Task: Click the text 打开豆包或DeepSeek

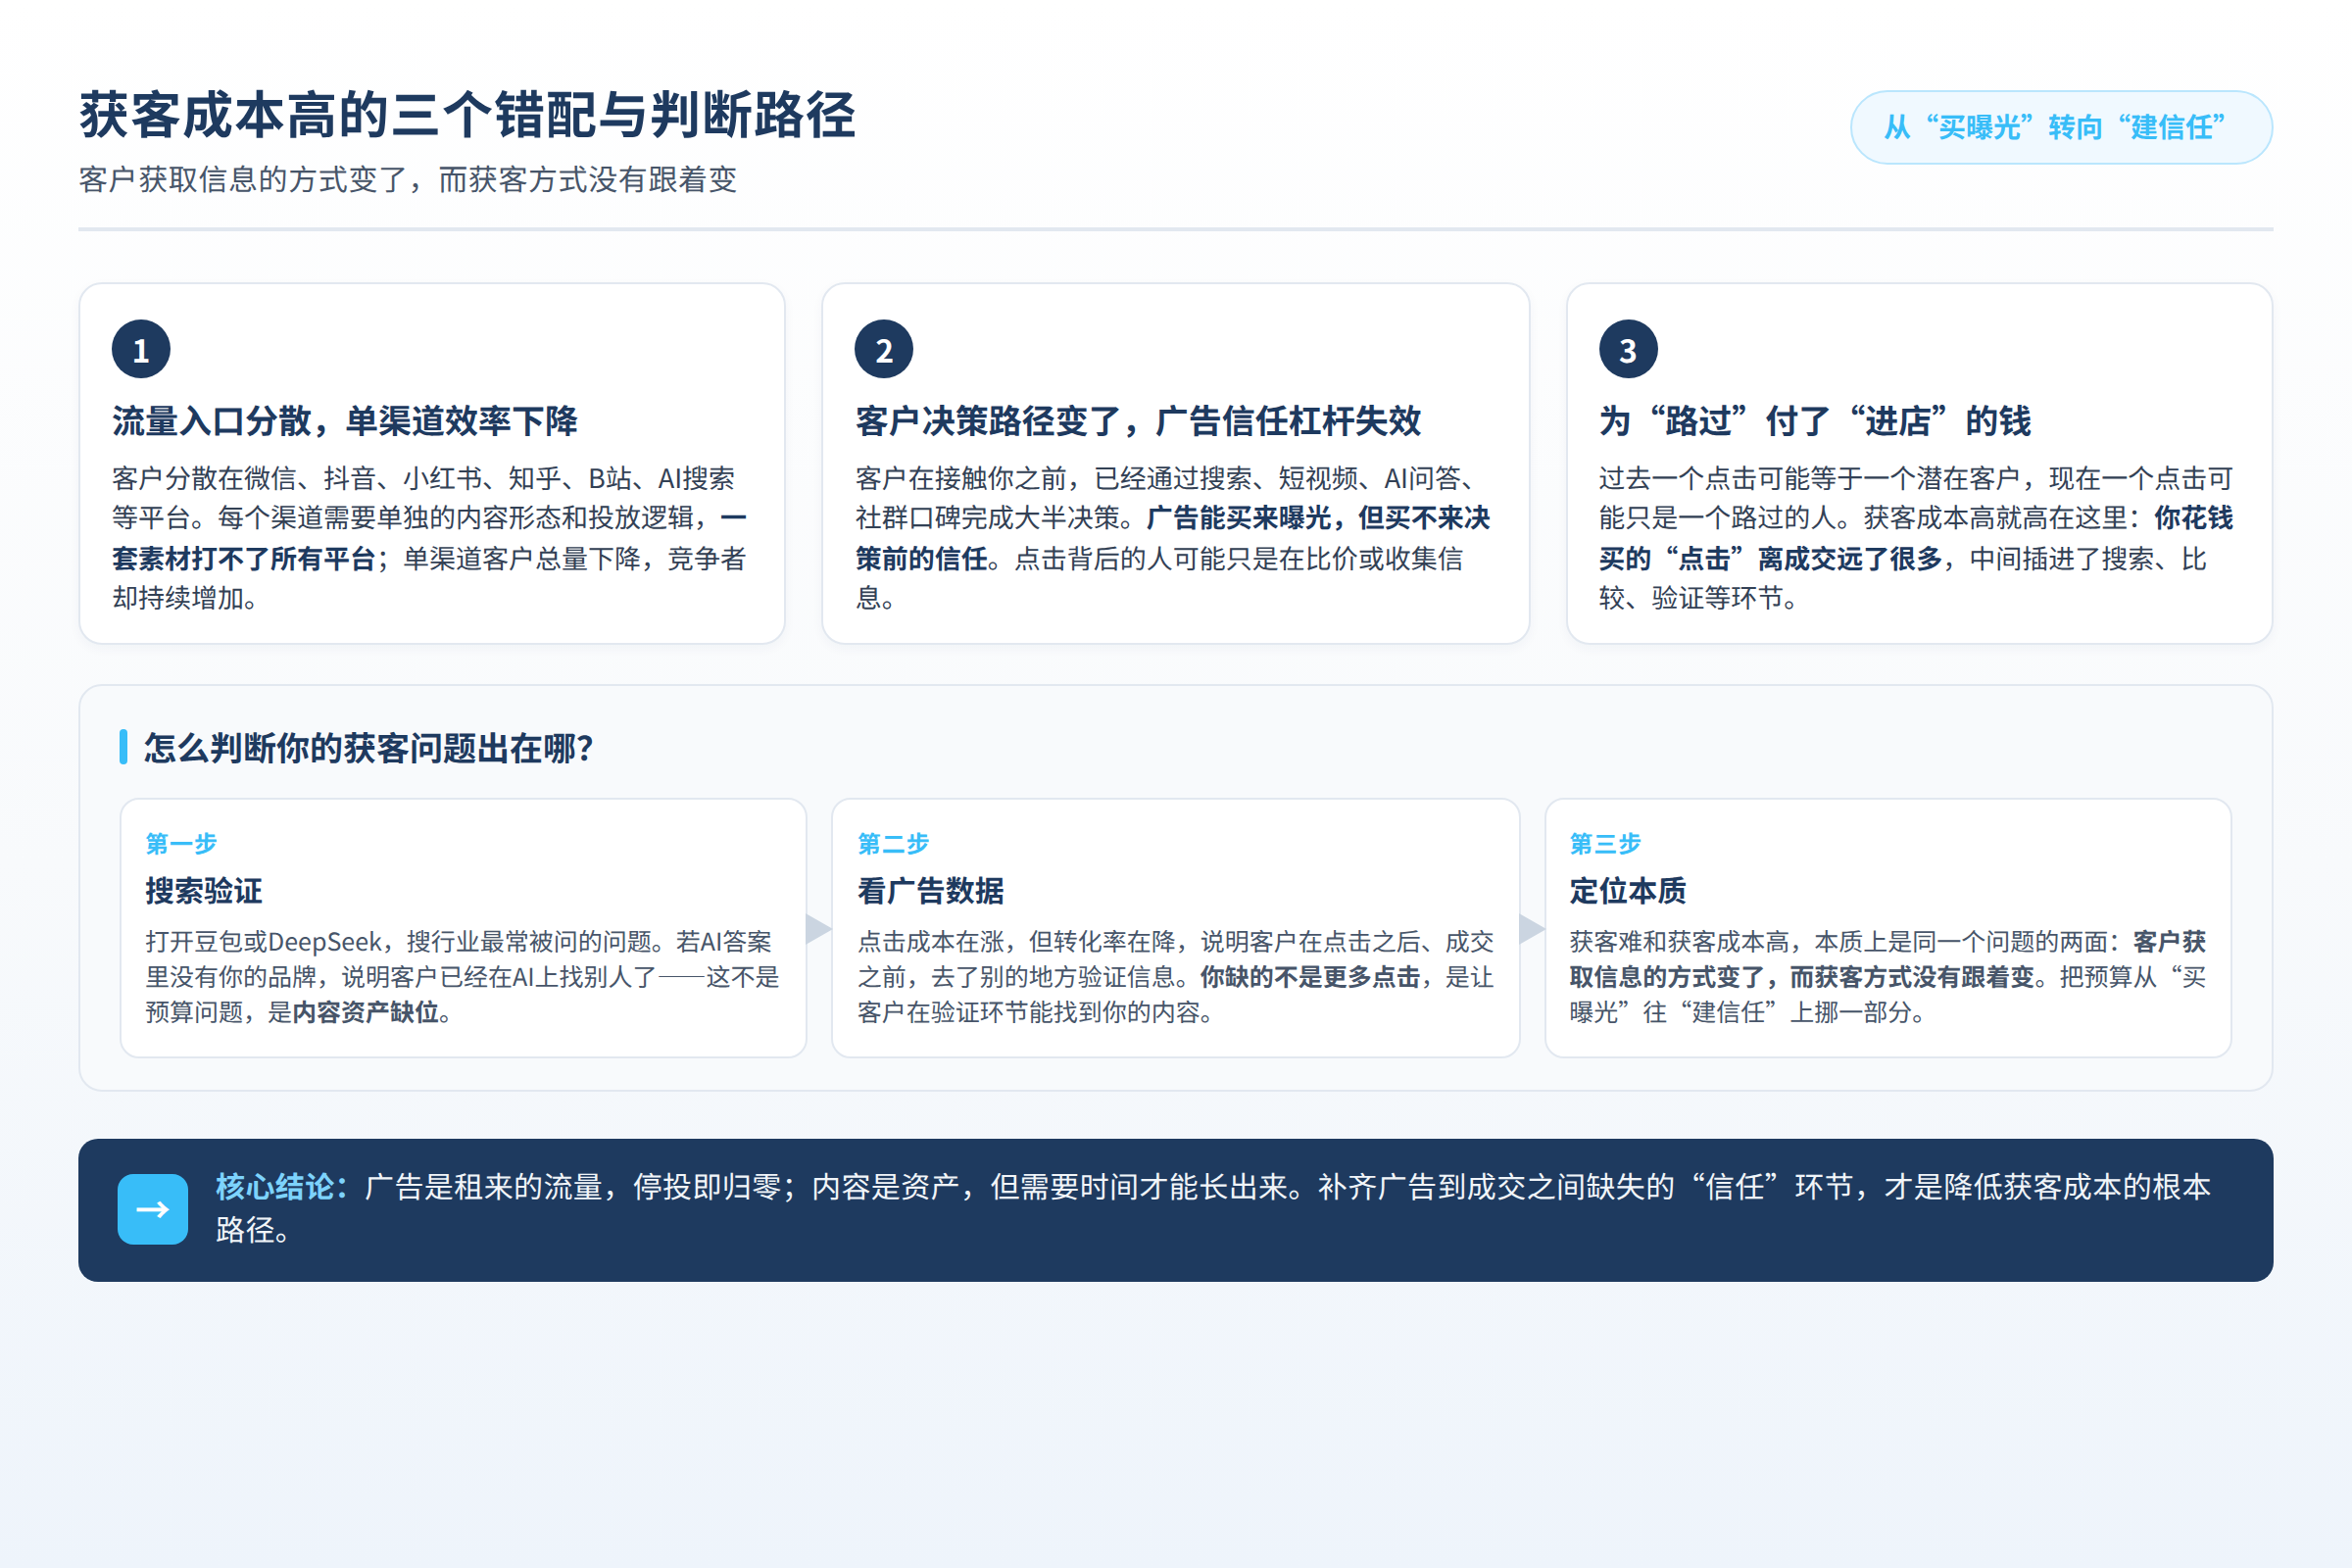Action: click(x=264, y=942)
